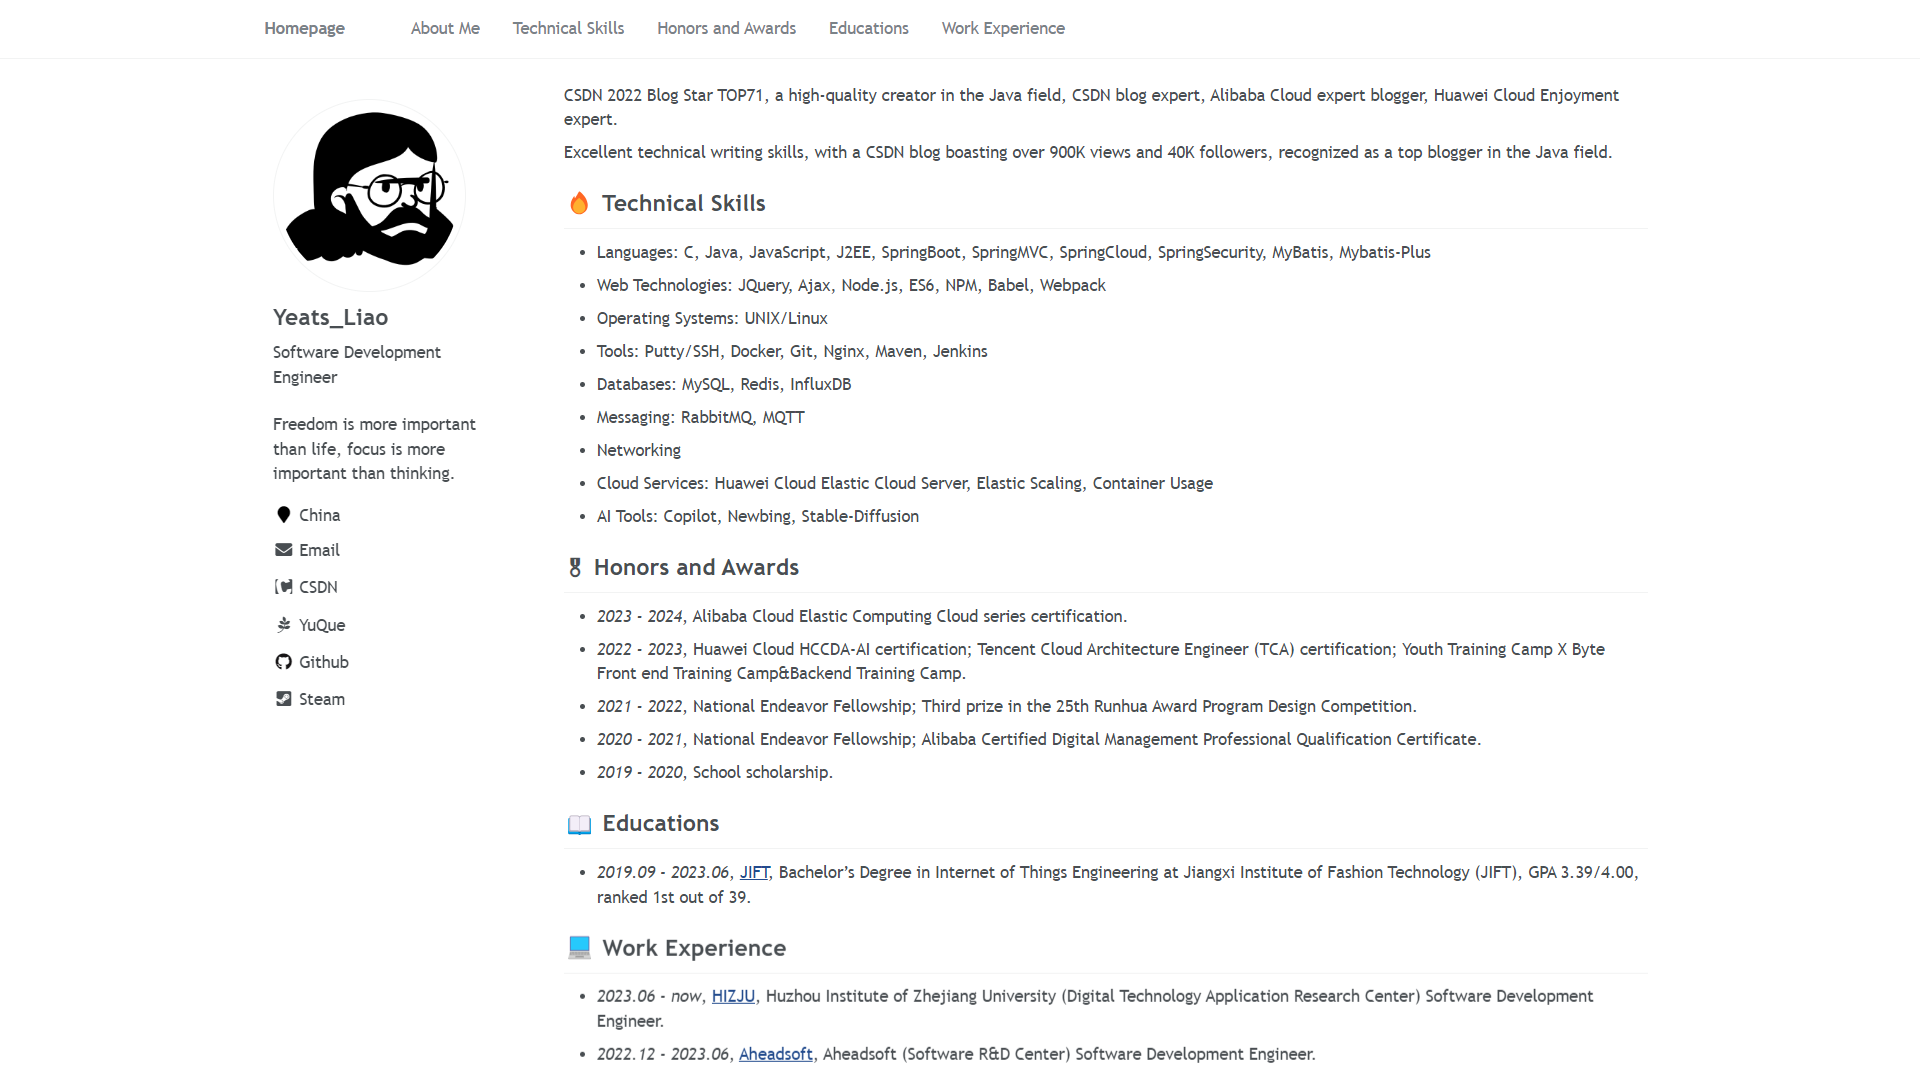Viewport: 1920px width, 1084px height.
Task: Select Educations in the top navigation
Action: tap(868, 28)
